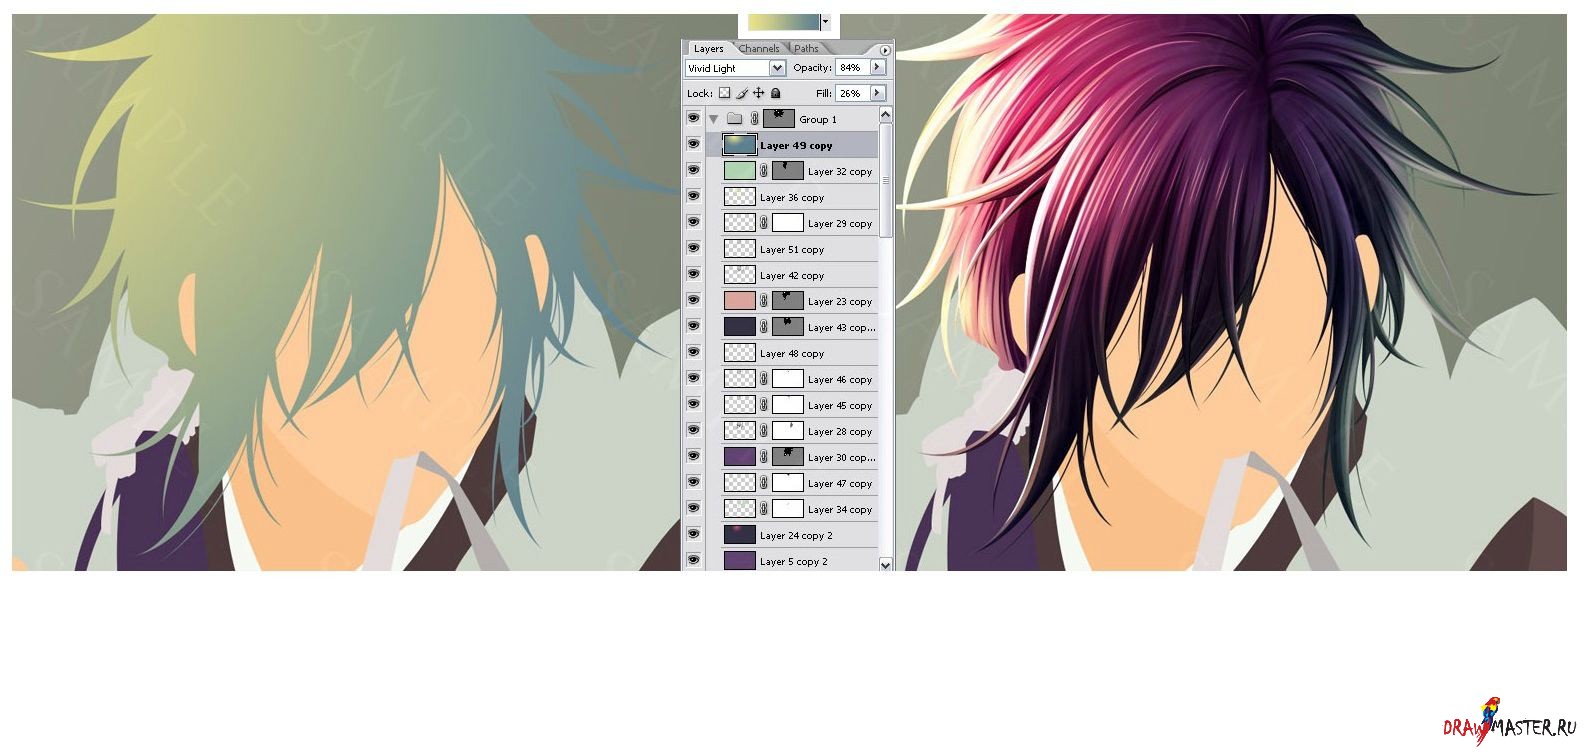Click mask link icon on Layer 32 copy
Screen dimensions: 1584x754
point(764,171)
